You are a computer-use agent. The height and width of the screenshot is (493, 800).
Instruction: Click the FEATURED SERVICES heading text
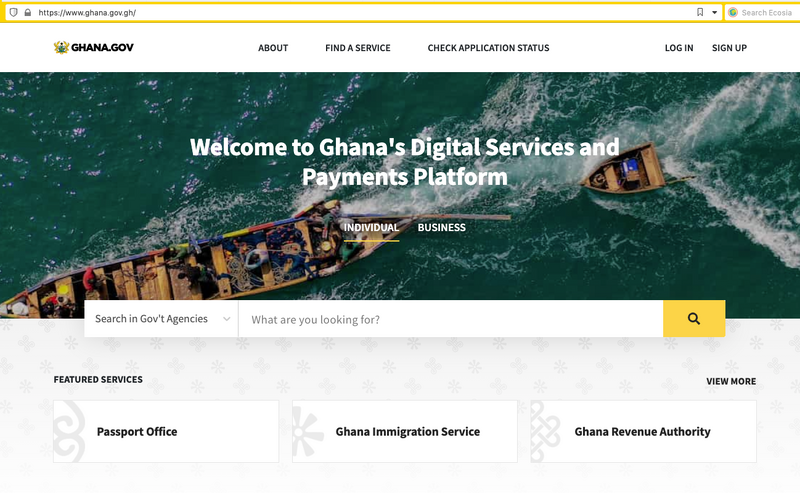click(98, 380)
